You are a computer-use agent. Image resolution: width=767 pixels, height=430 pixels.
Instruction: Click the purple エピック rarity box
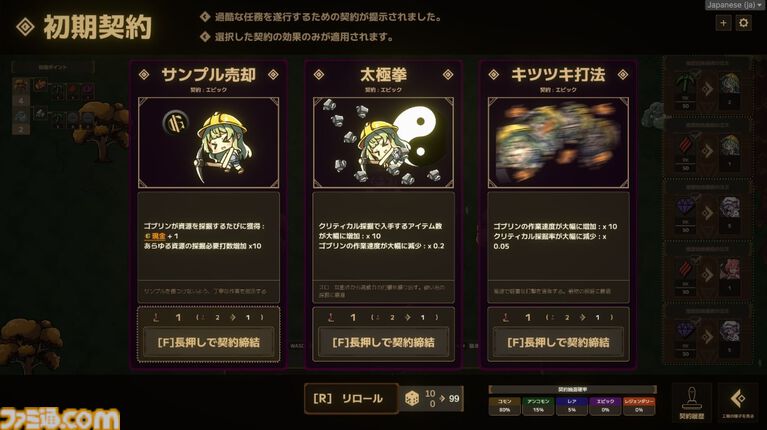coord(605,406)
